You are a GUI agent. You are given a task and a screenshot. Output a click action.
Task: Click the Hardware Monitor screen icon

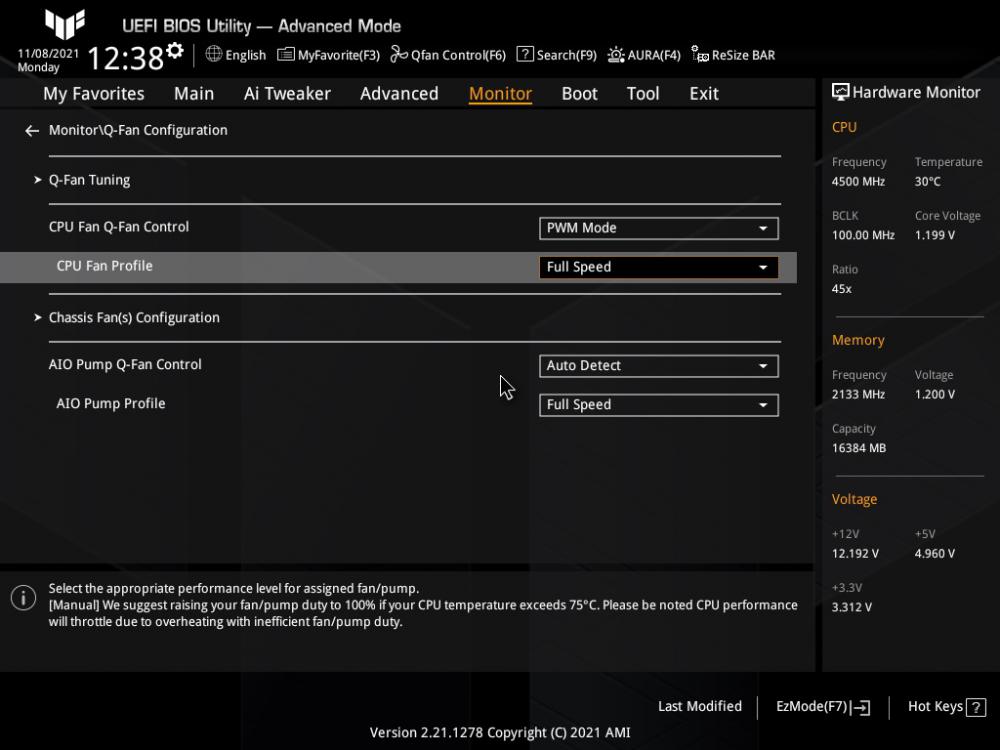tap(841, 92)
